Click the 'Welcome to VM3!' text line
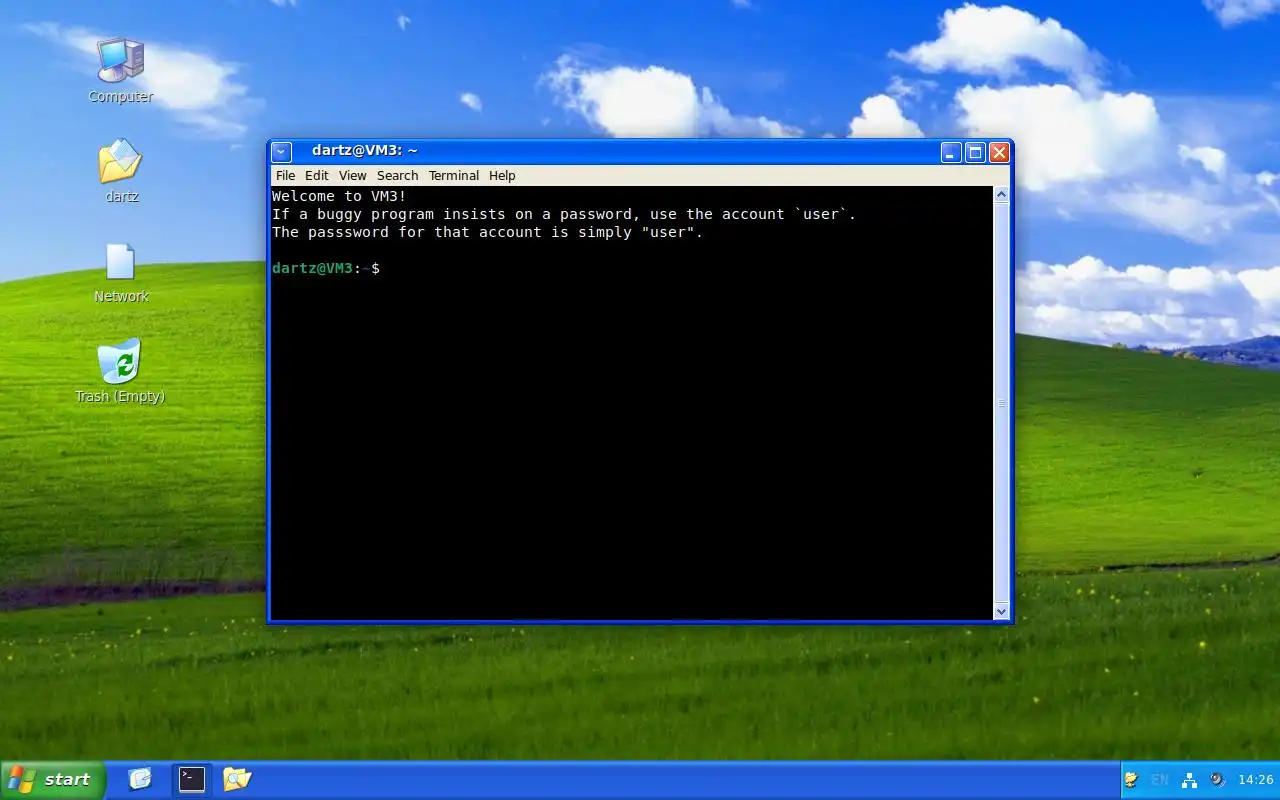The width and height of the screenshot is (1280, 800). pos(339,196)
